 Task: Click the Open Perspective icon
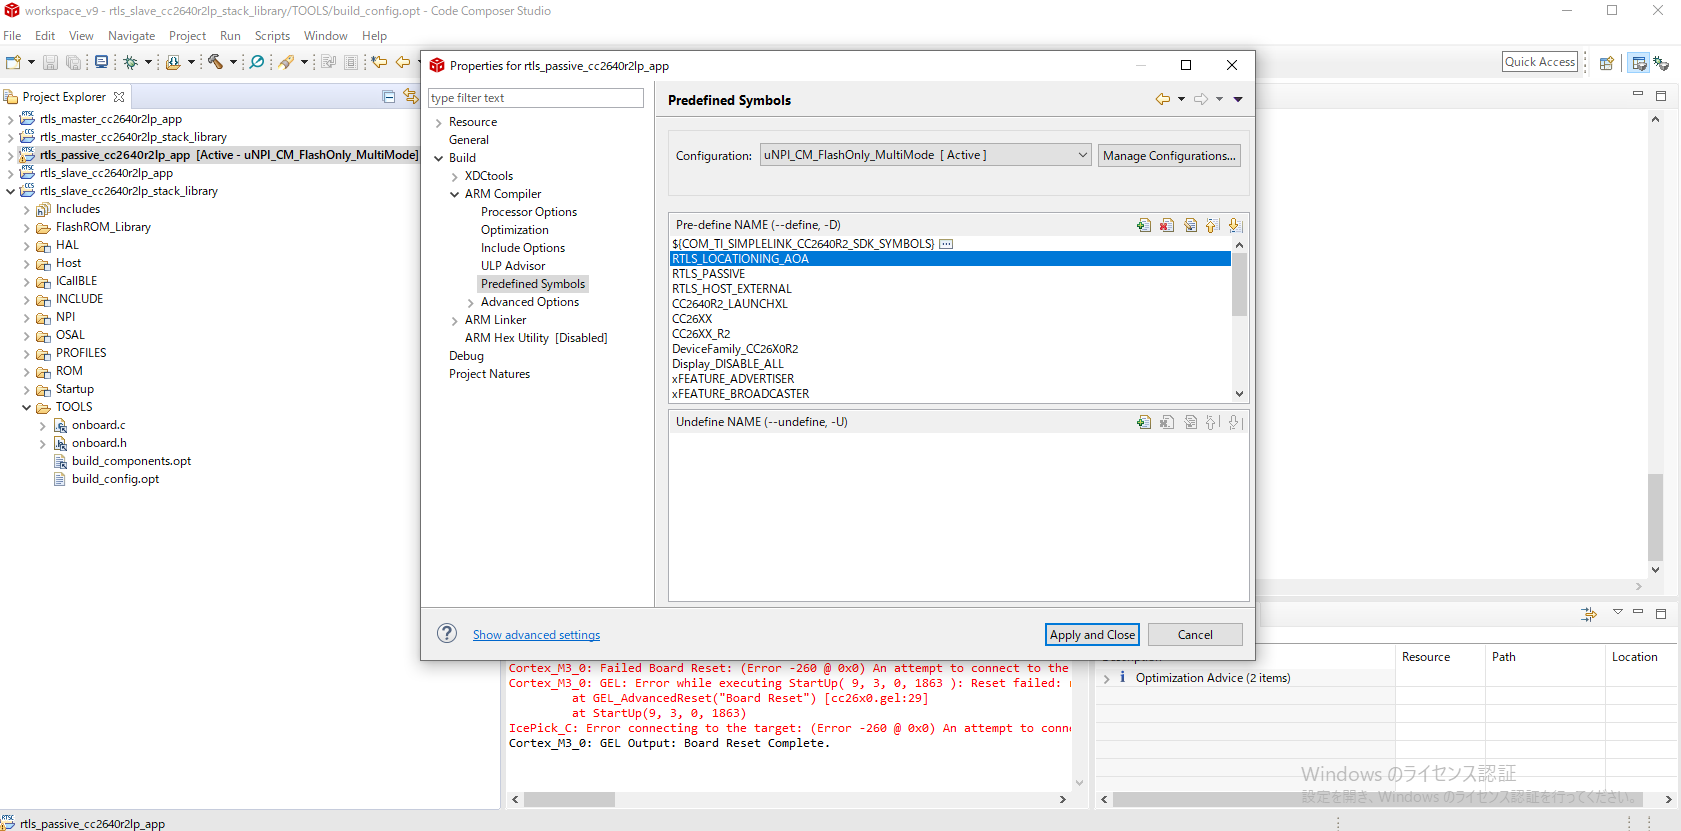(x=1606, y=62)
